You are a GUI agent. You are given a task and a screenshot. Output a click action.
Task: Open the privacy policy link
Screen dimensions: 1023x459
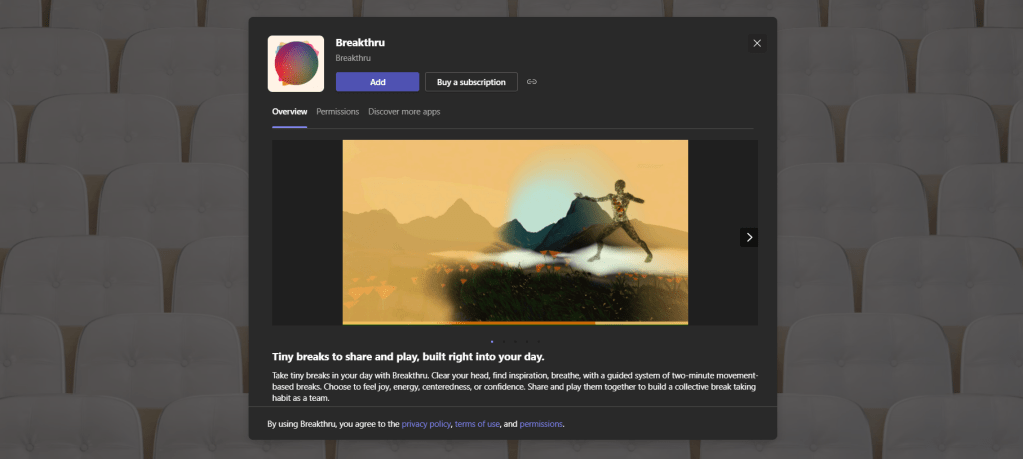click(426, 424)
